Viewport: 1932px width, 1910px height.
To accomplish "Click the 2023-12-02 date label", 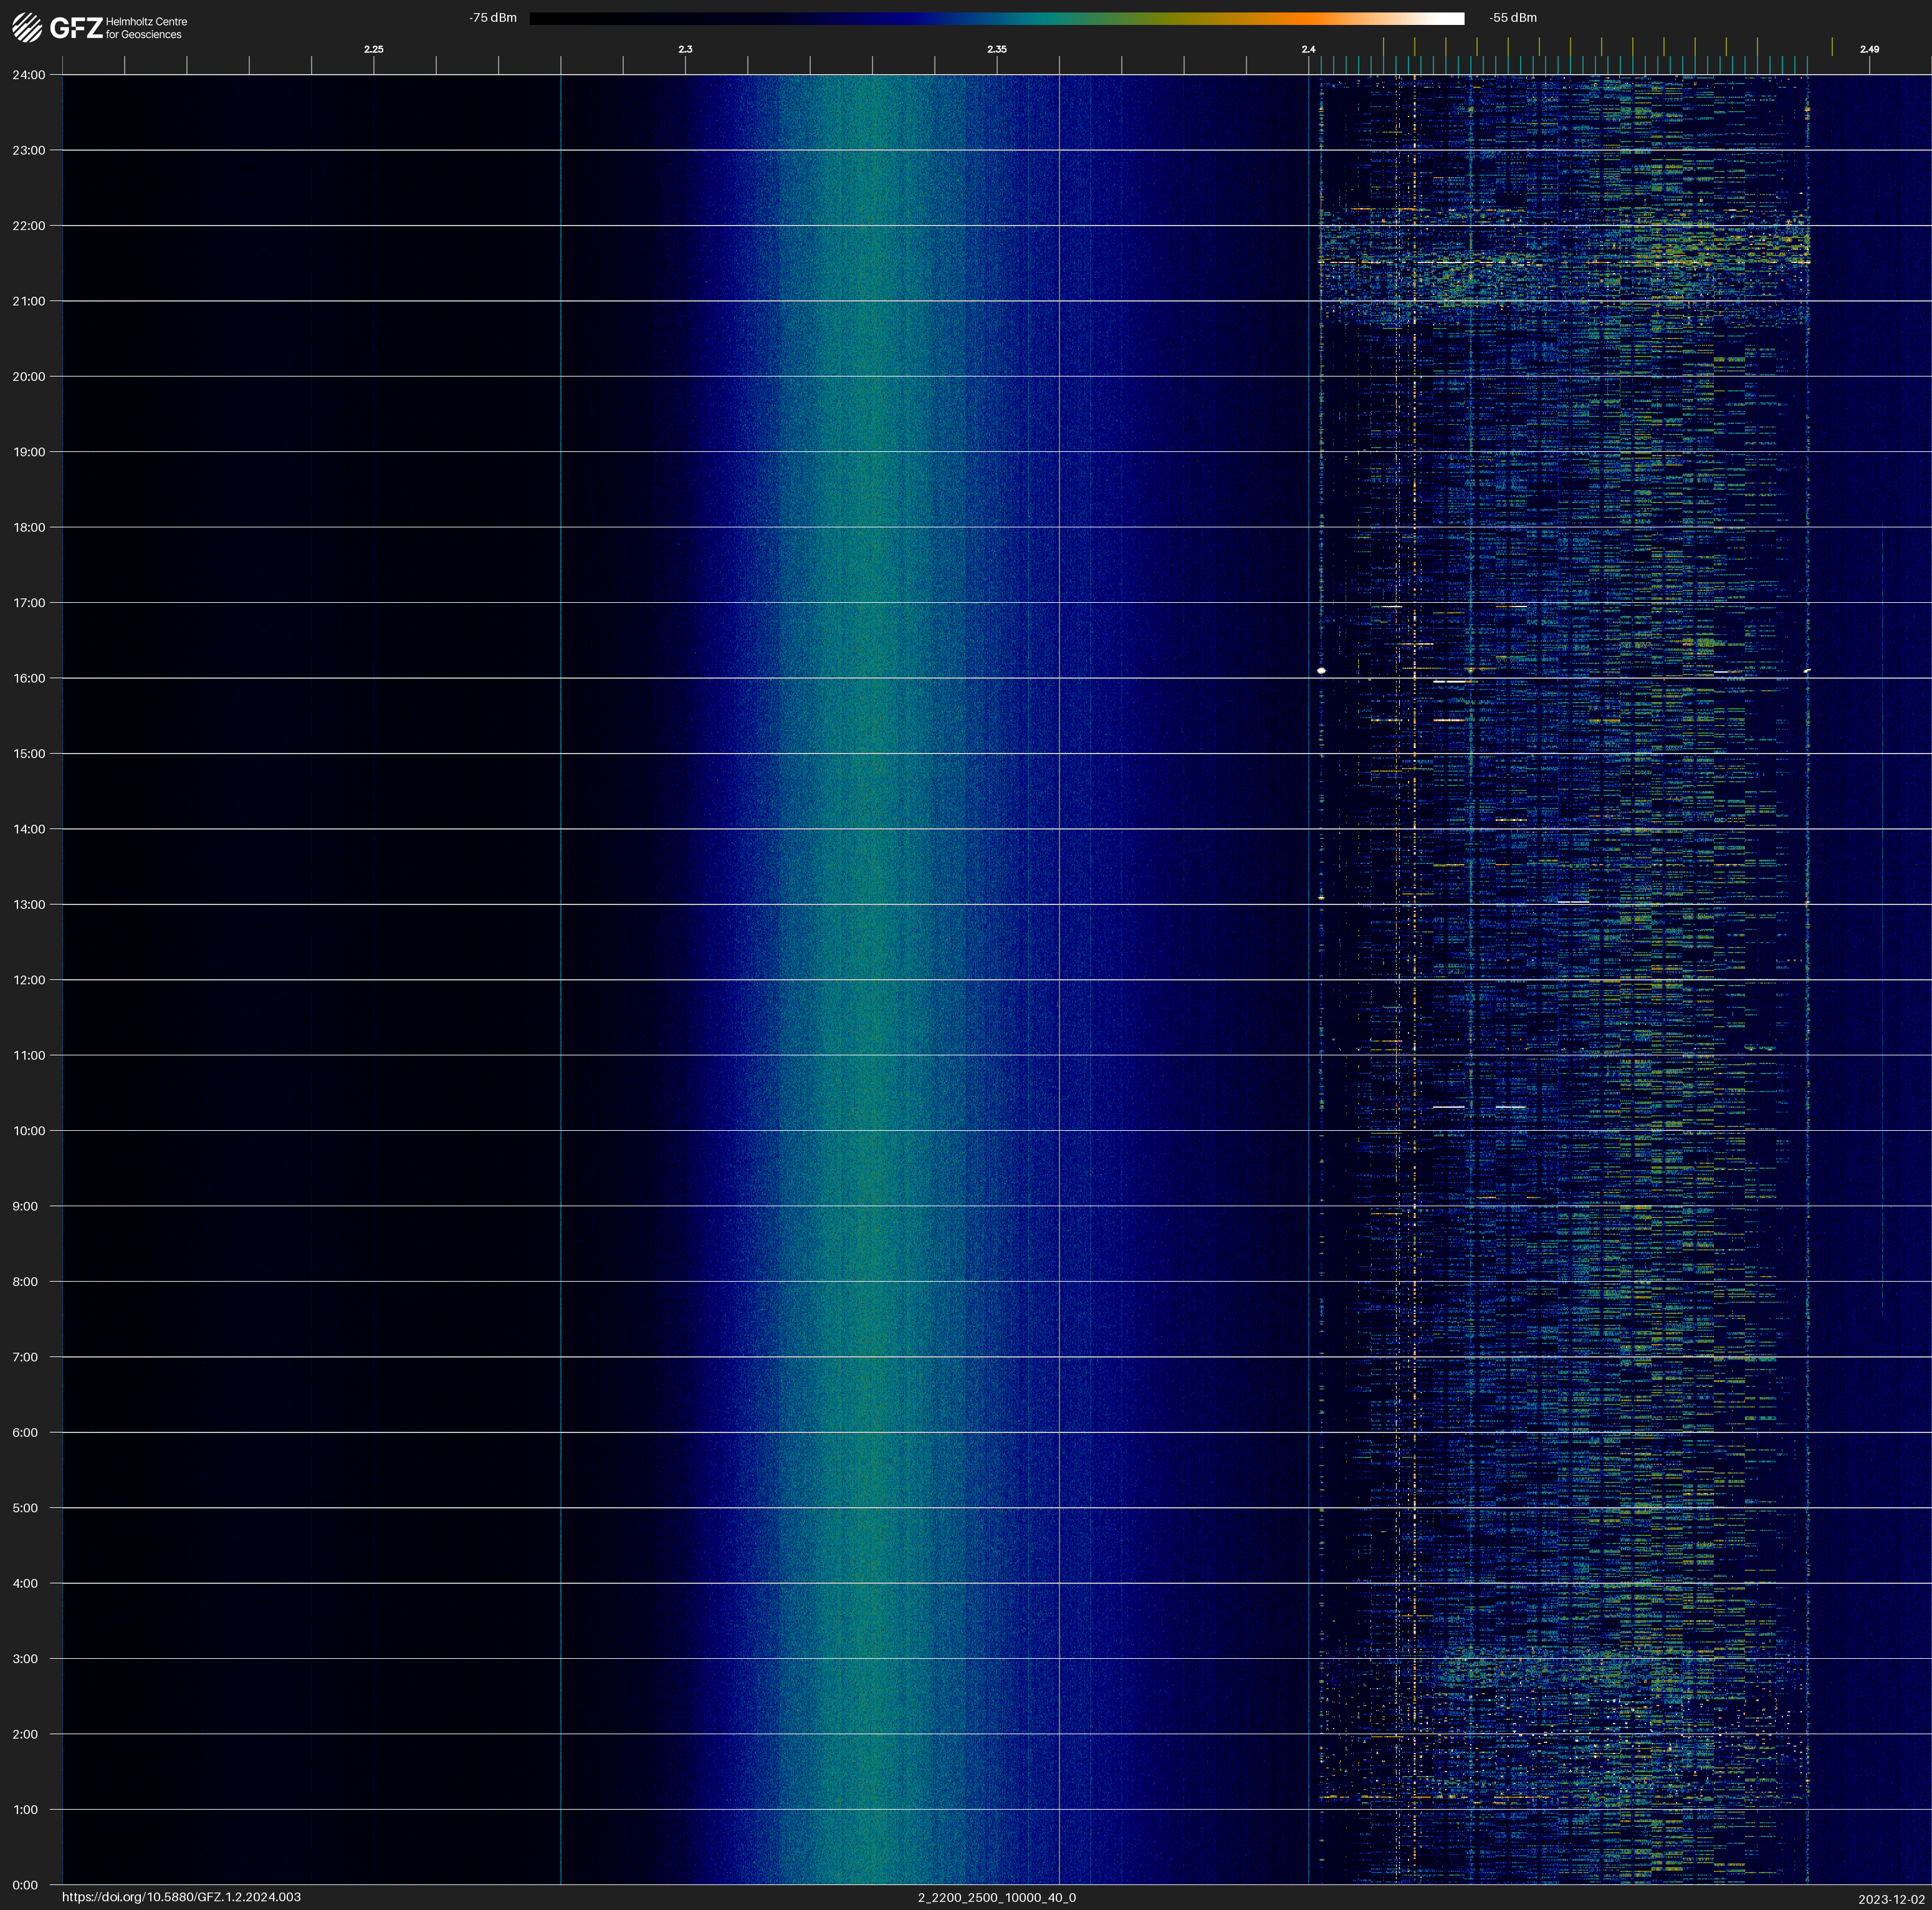I will (1891, 1899).
